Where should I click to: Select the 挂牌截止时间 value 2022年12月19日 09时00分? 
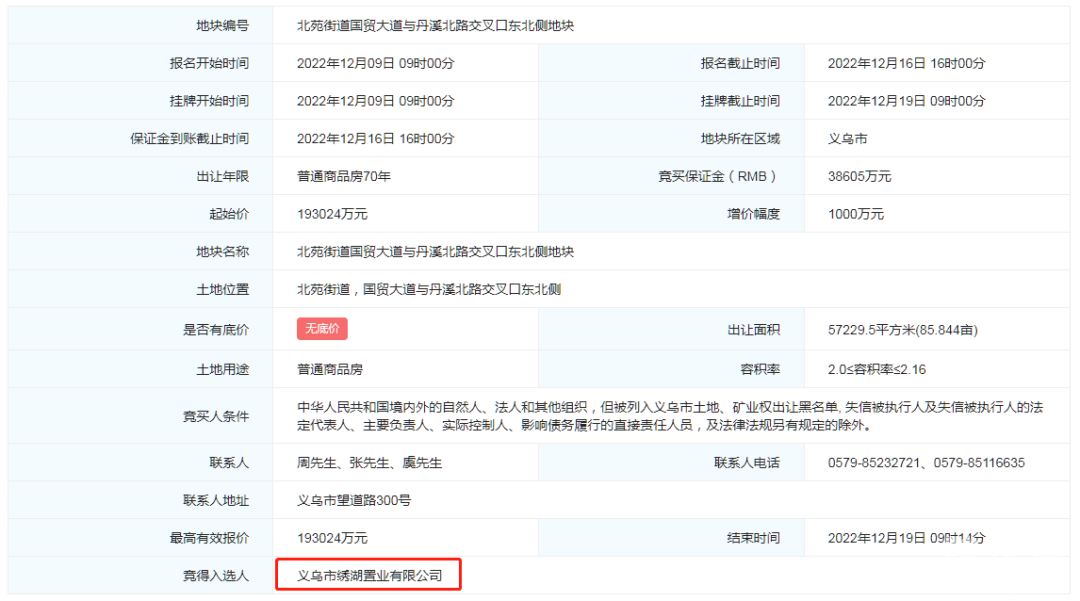(x=906, y=101)
